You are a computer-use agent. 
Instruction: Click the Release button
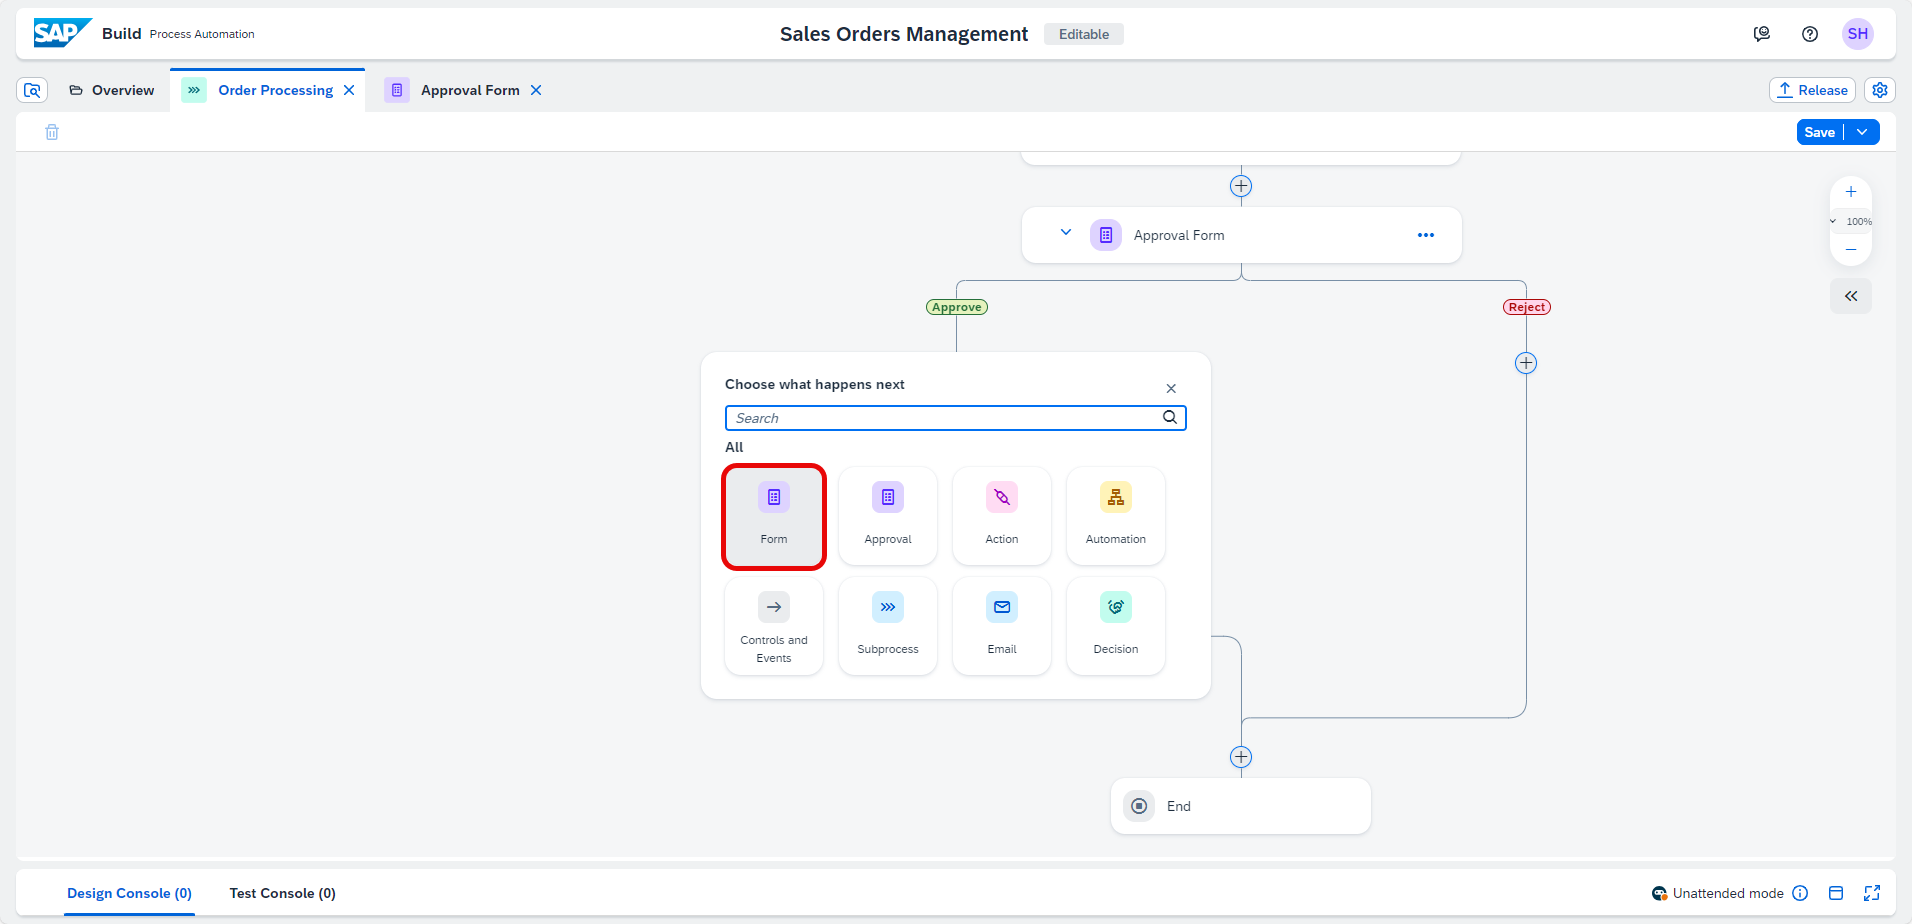point(1812,90)
